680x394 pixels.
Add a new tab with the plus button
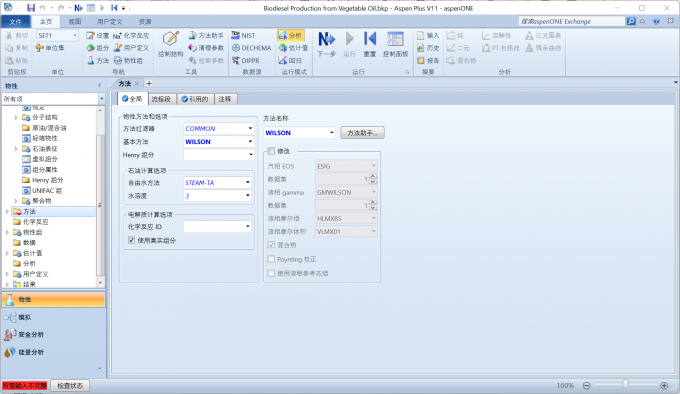point(149,83)
